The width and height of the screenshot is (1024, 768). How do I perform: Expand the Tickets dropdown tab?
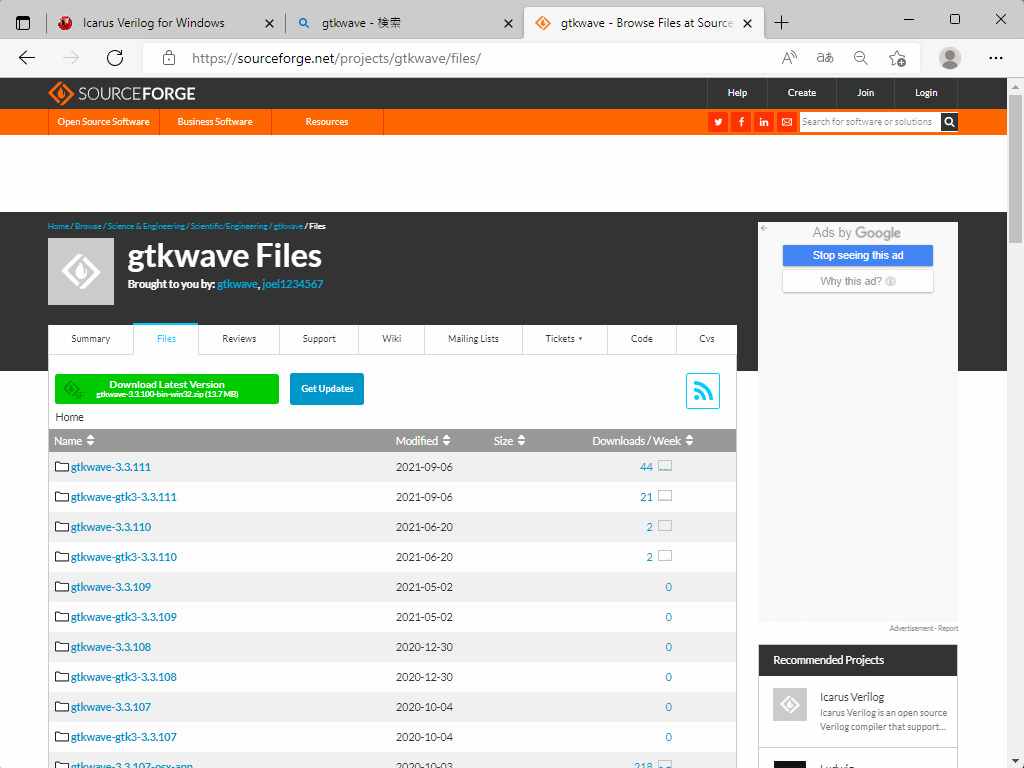[564, 339]
